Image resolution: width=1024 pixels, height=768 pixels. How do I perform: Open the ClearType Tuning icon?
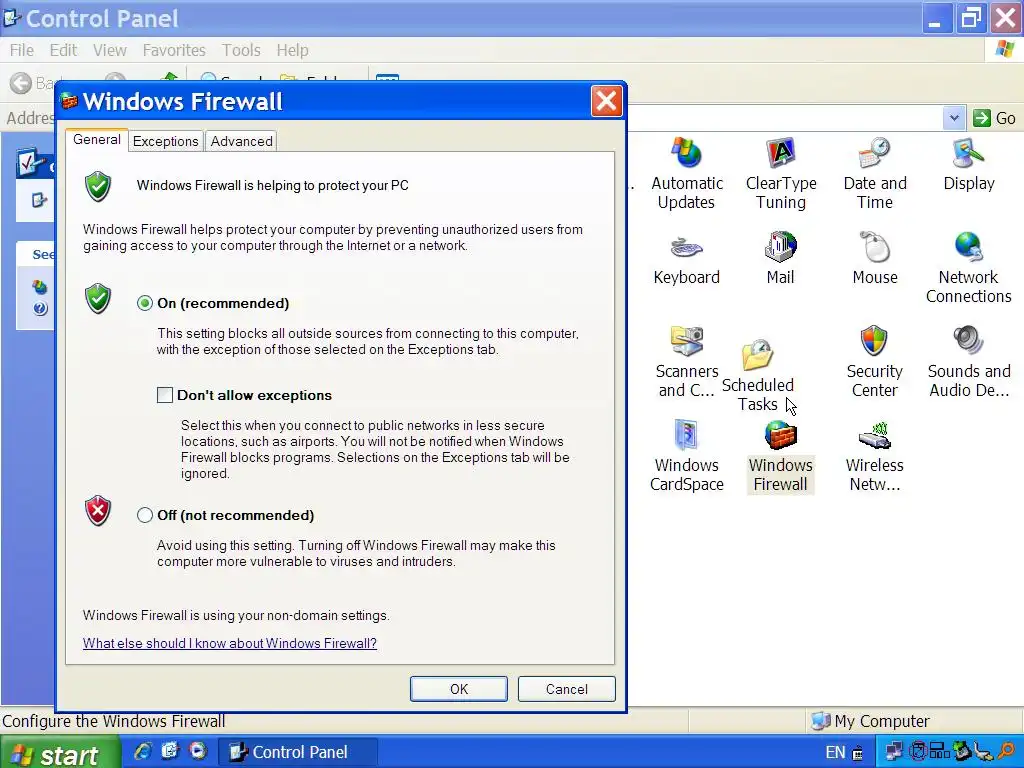point(780,153)
